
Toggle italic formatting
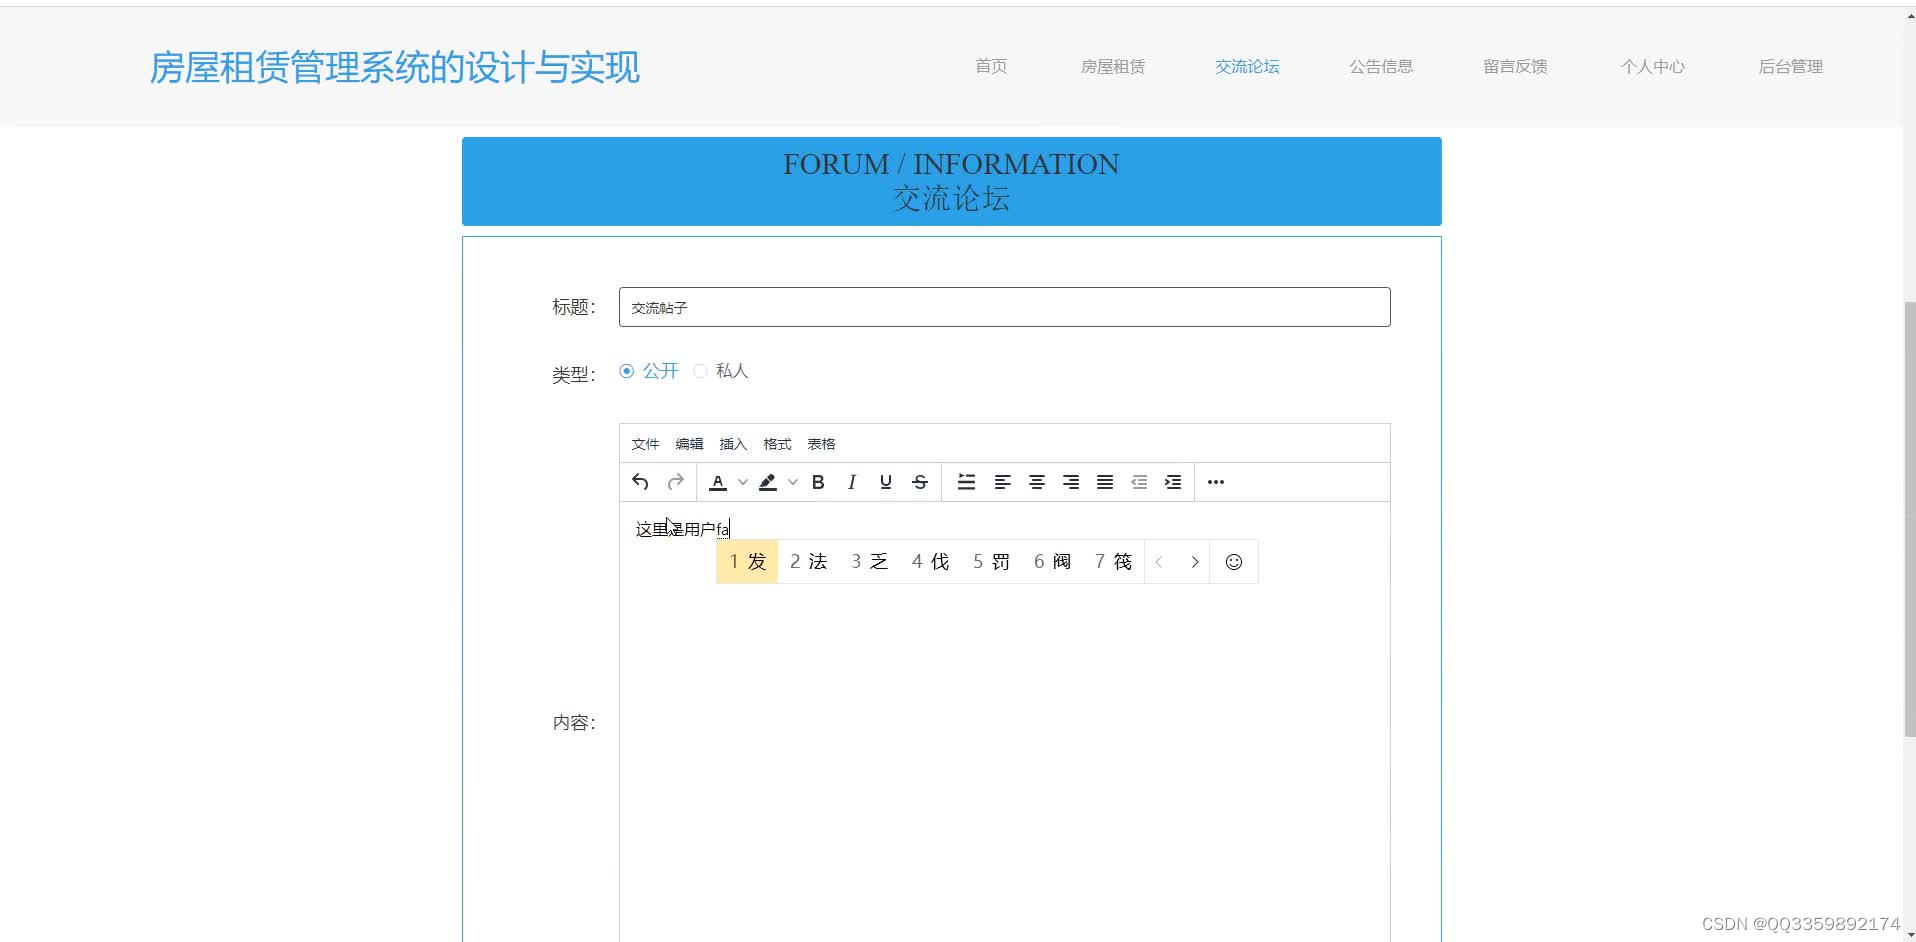tap(852, 482)
